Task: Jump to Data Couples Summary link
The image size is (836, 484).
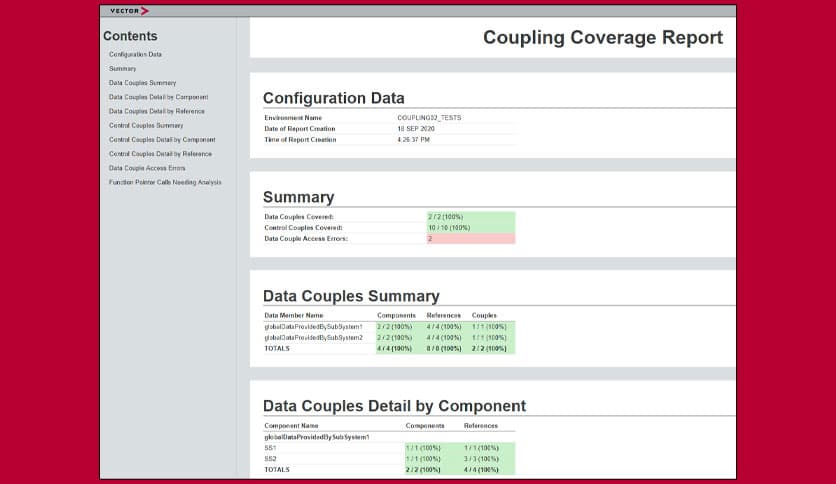Action: coord(142,82)
